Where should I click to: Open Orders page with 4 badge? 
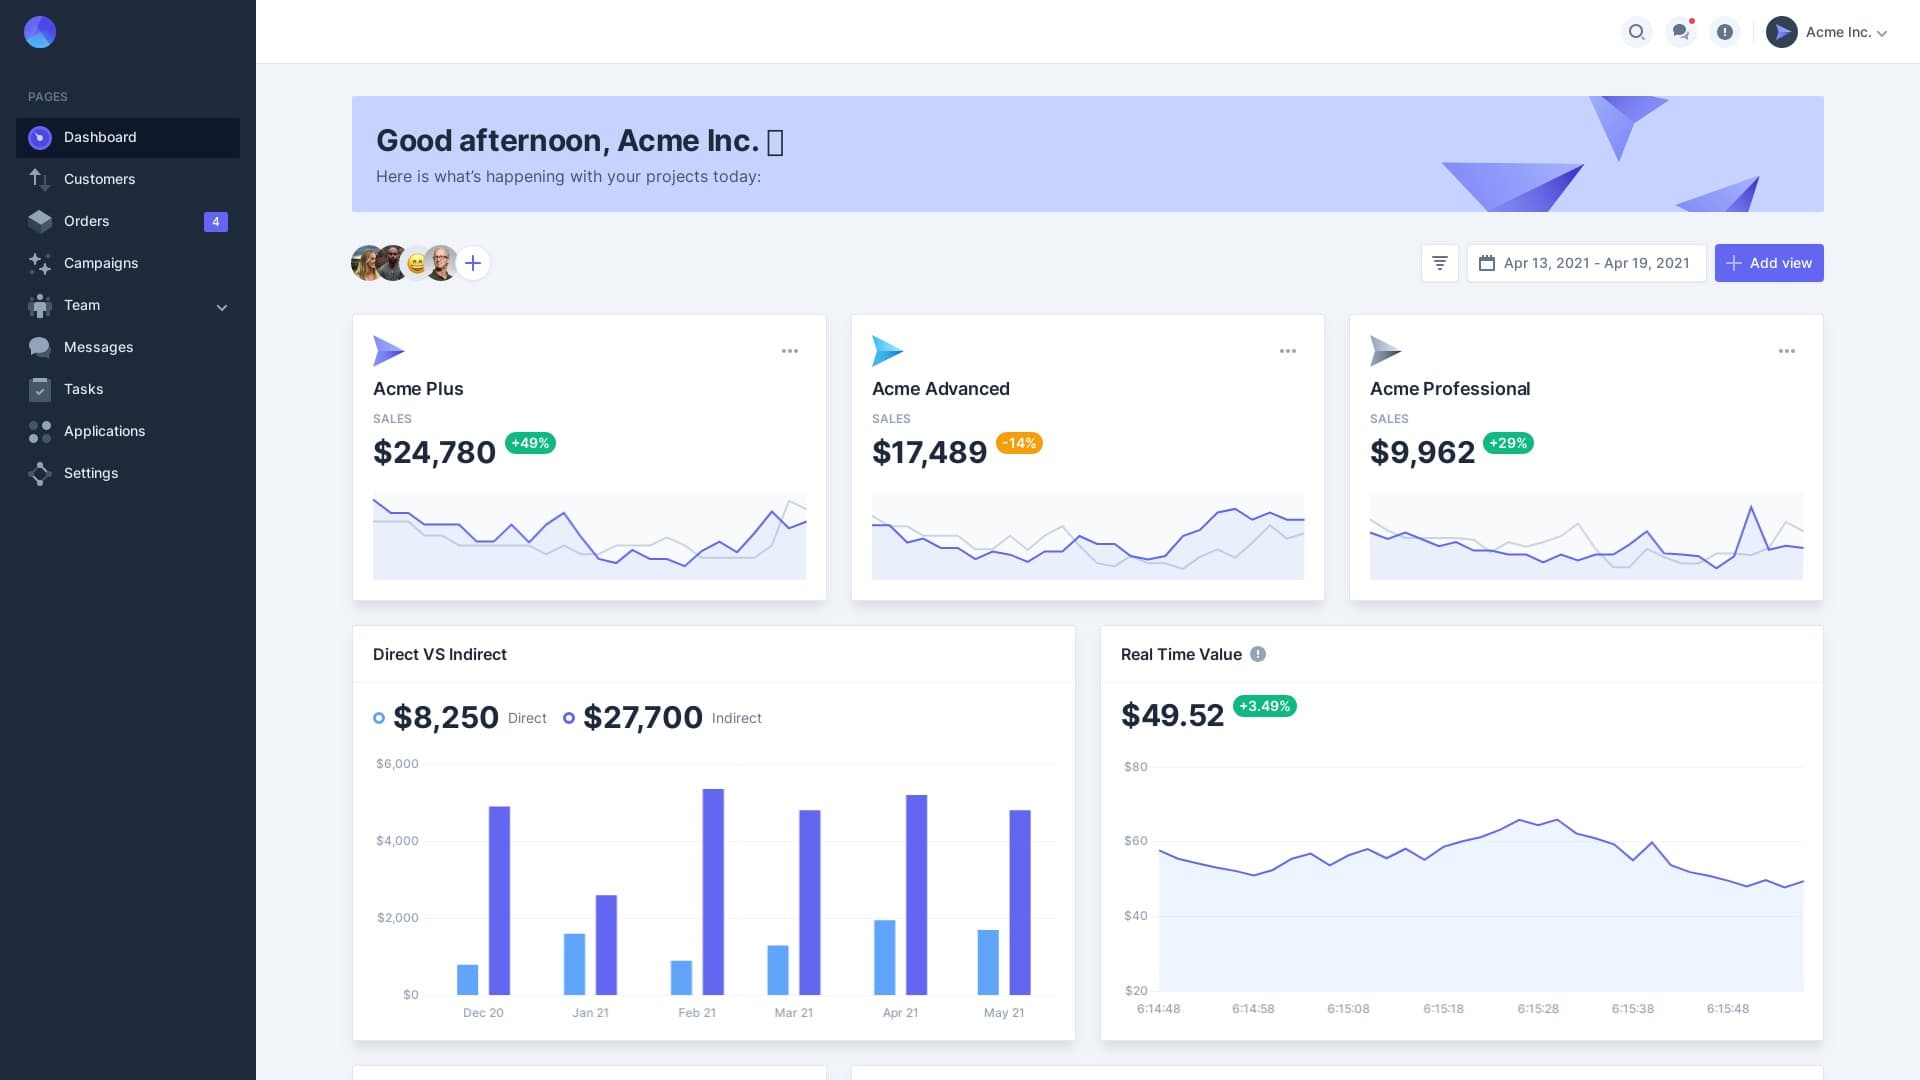87,221
